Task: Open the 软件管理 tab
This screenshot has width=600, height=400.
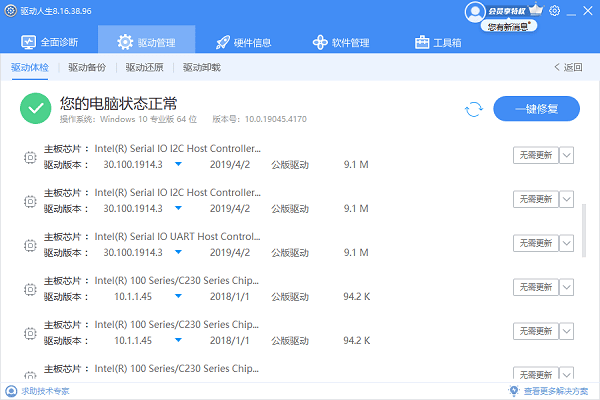Action: tap(341, 42)
